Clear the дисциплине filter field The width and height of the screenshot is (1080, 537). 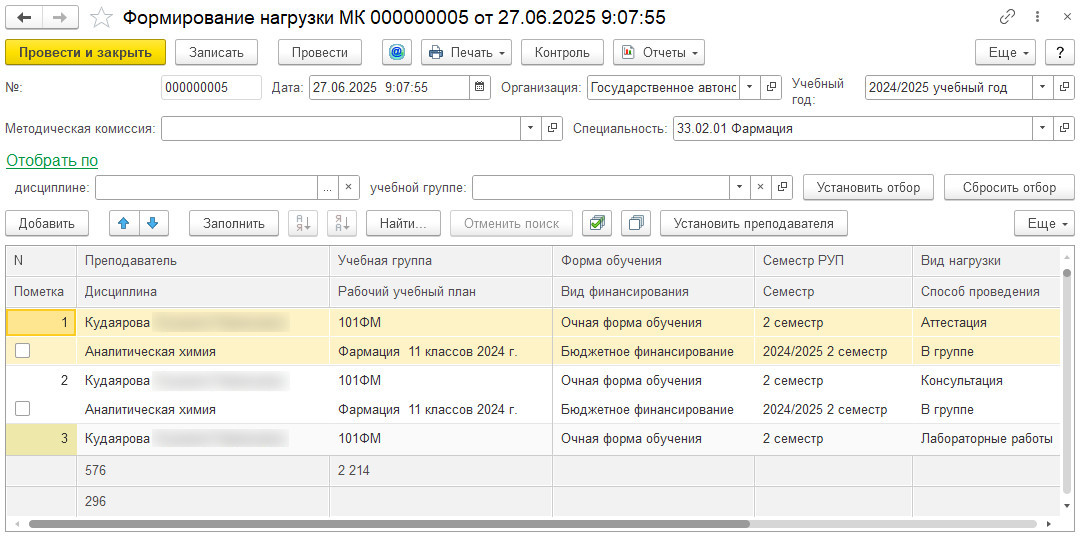pos(349,187)
